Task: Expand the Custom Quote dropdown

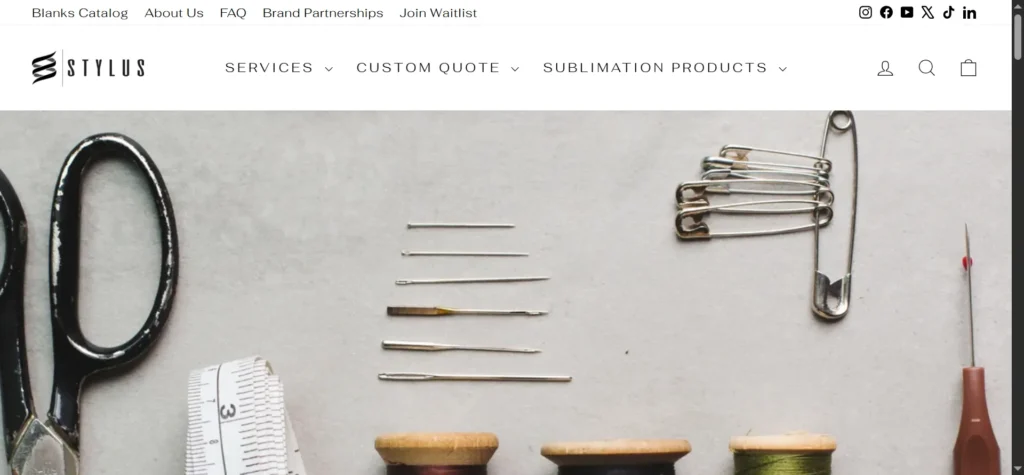Action: (438, 68)
